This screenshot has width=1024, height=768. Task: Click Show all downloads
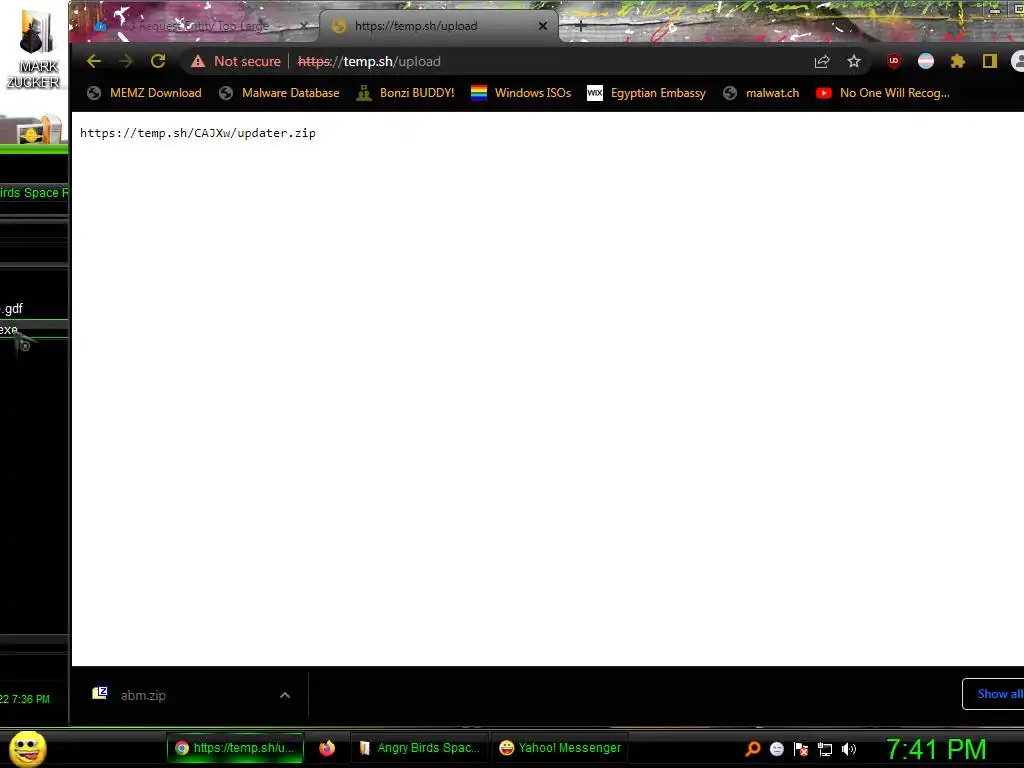pyautogui.click(x=993, y=694)
